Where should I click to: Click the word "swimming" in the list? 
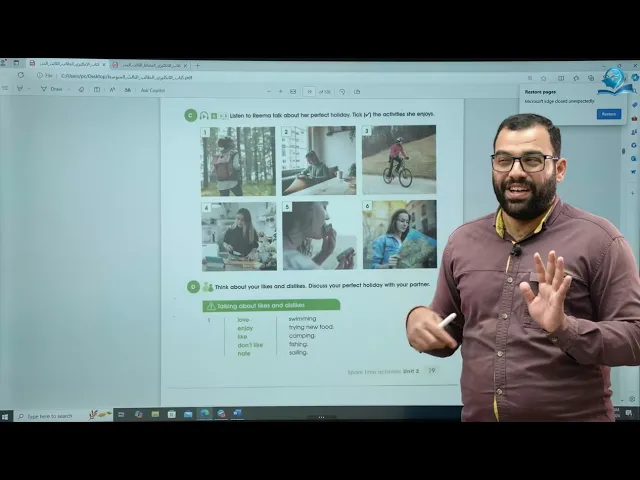point(302,318)
